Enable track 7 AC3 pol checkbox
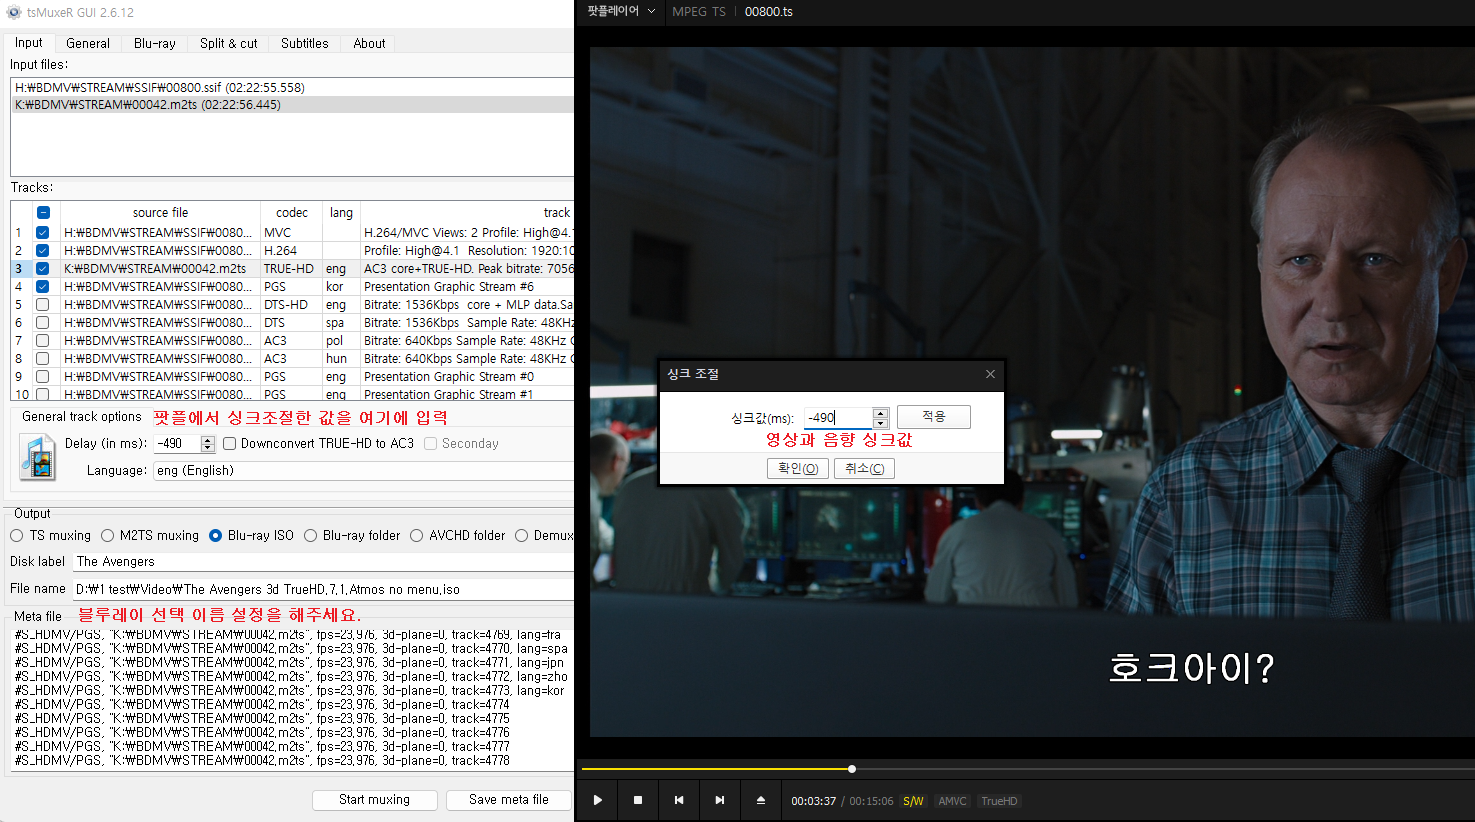 [x=42, y=340]
